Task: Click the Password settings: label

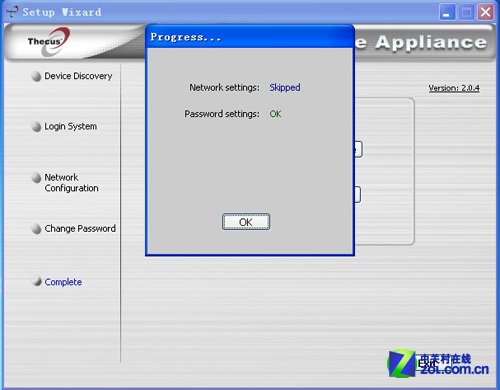Action: pos(222,114)
